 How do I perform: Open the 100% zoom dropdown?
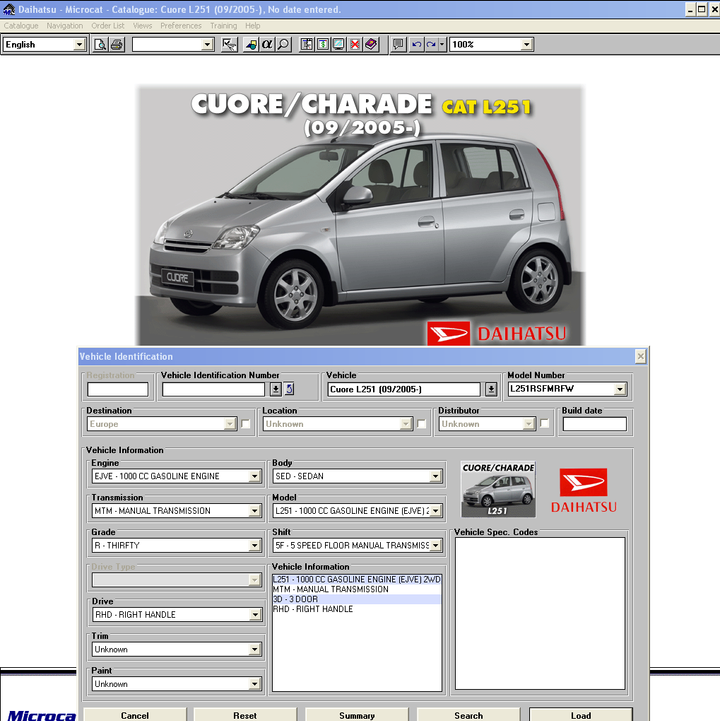tap(526, 45)
